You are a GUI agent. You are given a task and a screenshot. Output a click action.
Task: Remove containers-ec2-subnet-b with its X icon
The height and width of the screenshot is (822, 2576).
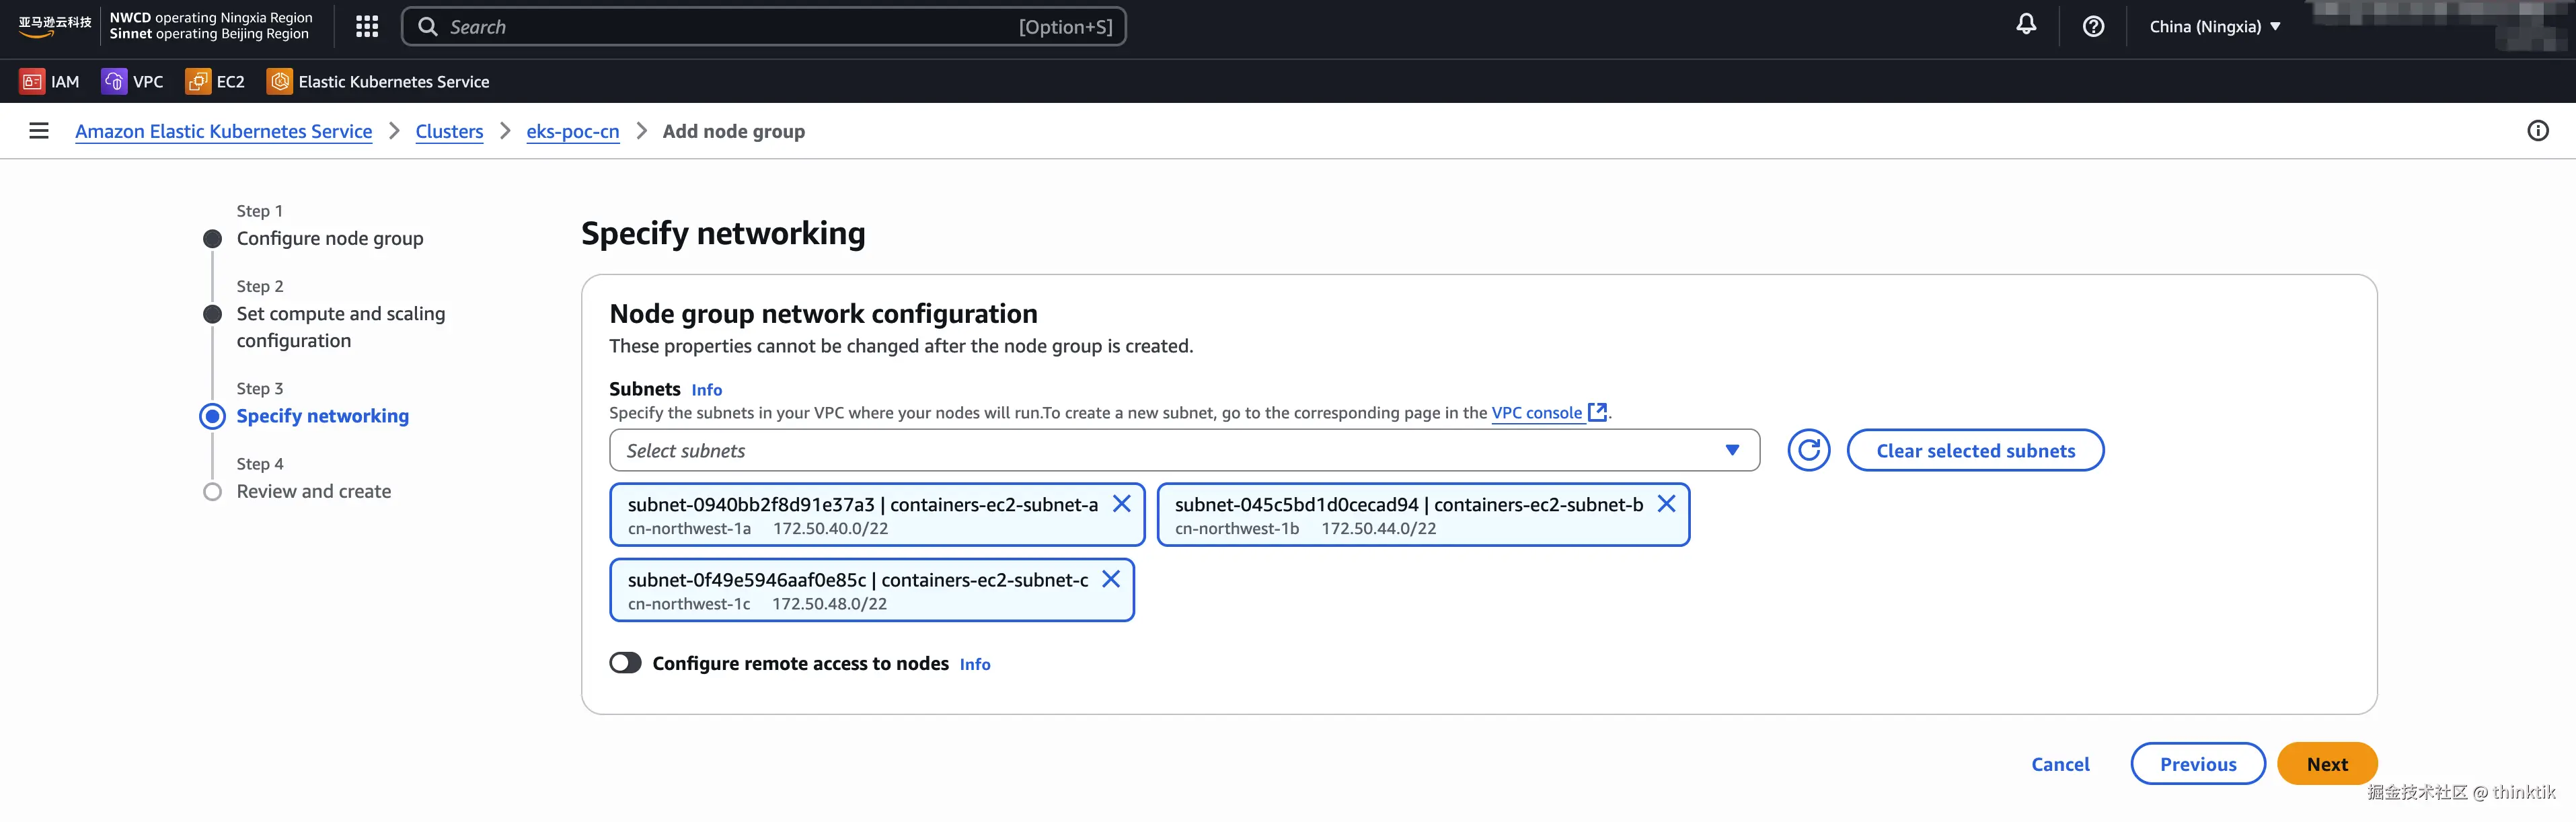click(x=1666, y=504)
